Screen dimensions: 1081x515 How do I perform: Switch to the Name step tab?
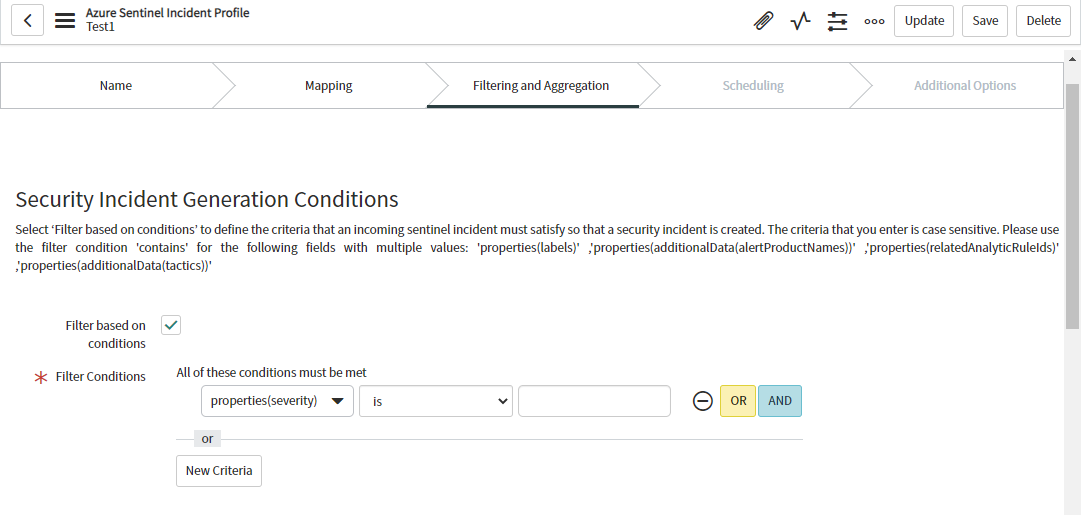115,85
